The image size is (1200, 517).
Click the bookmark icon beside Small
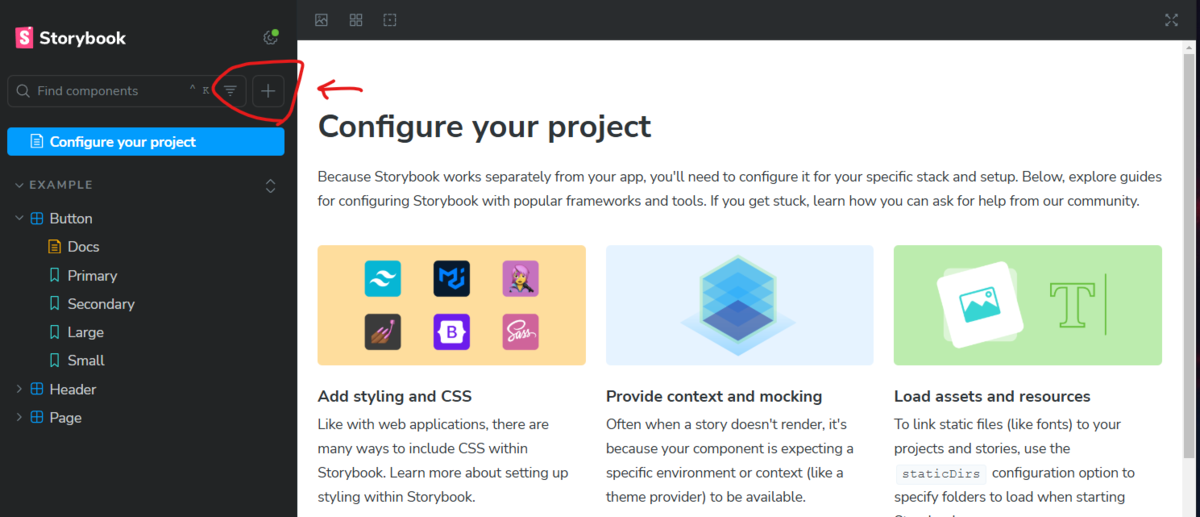click(55, 360)
